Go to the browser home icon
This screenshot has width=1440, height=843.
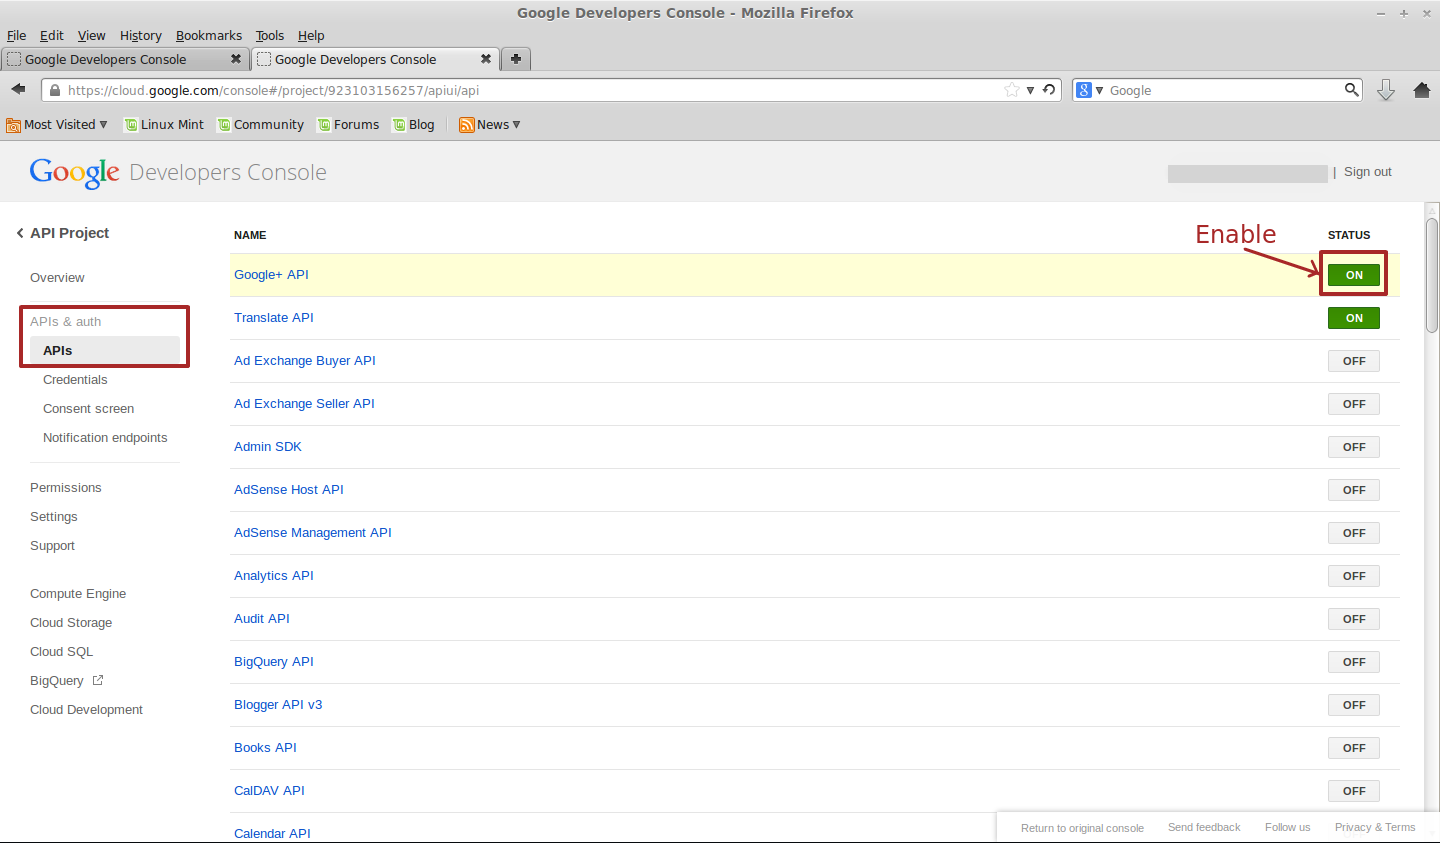(x=1422, y=90)
